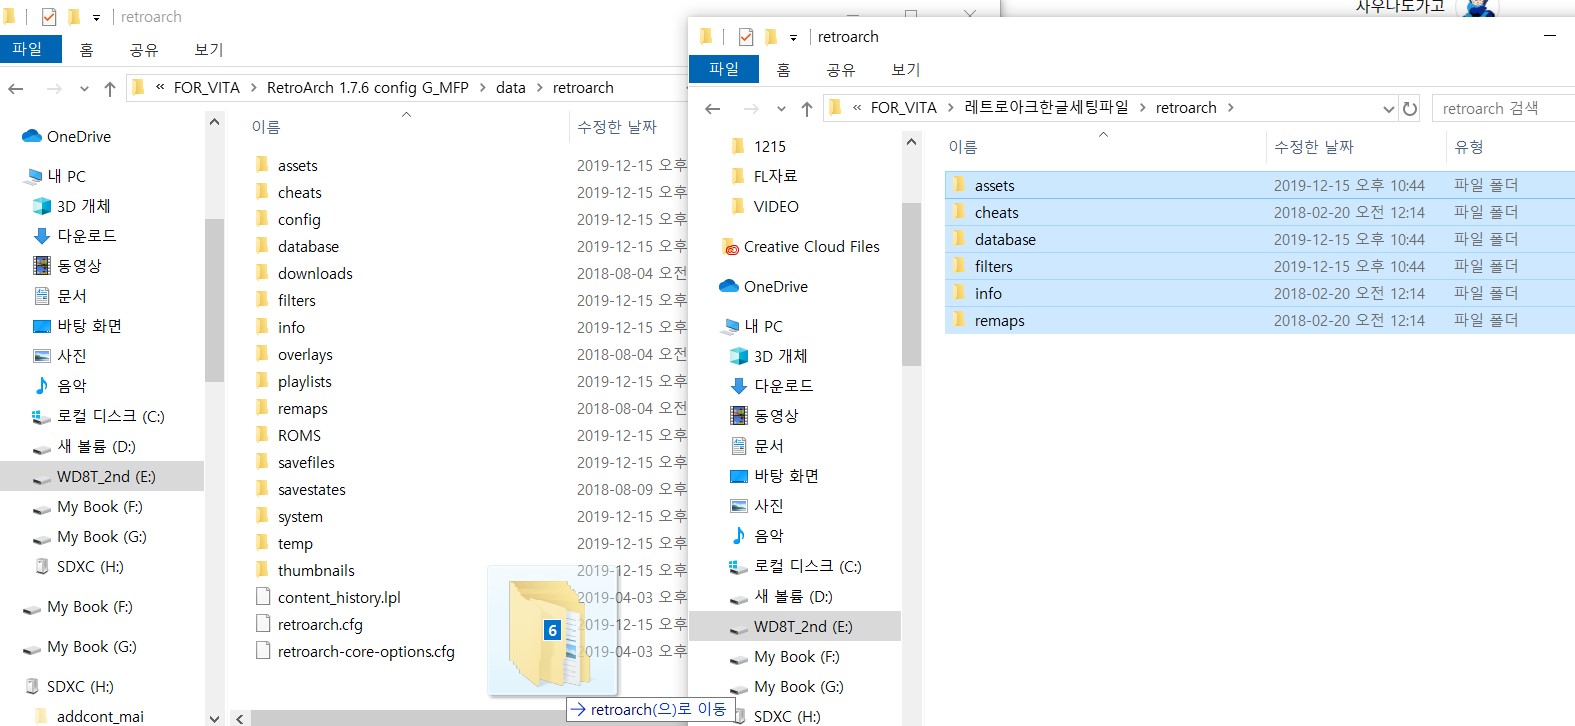The width and height of the screenshot is (1575, 726).
Task: Open OneDrive in right window's sidebar
Action: pos(775,286)
